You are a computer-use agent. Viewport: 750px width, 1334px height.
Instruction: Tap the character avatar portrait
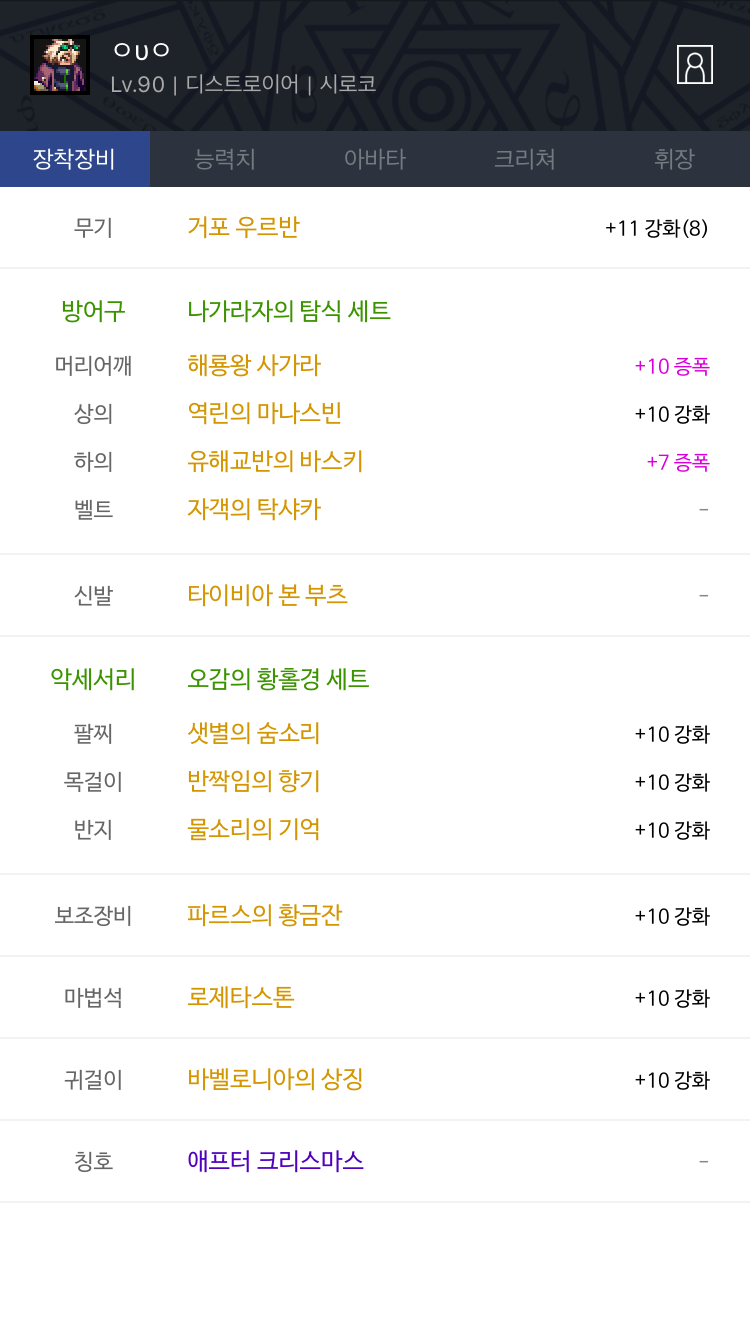[60, 65]
